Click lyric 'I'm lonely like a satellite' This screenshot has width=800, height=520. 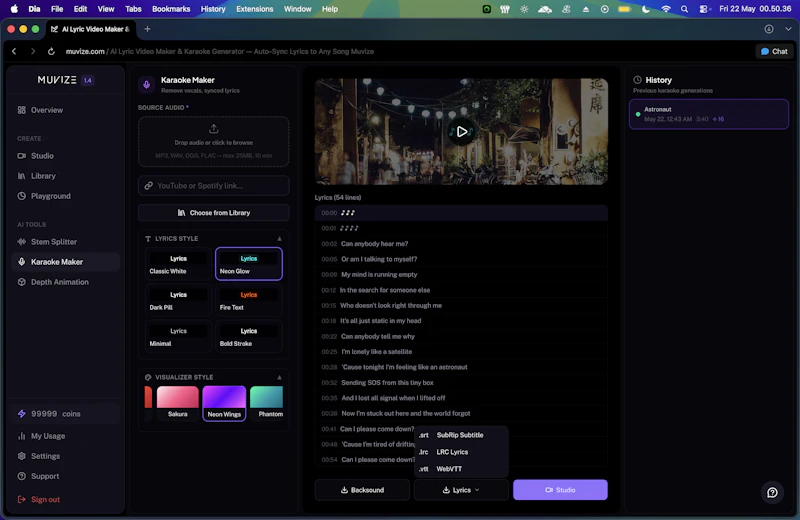[x=461, y=352]
